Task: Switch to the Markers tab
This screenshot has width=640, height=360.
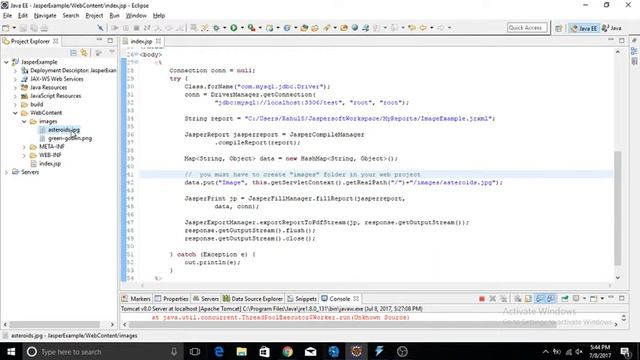Action: (x=136, y=299)
